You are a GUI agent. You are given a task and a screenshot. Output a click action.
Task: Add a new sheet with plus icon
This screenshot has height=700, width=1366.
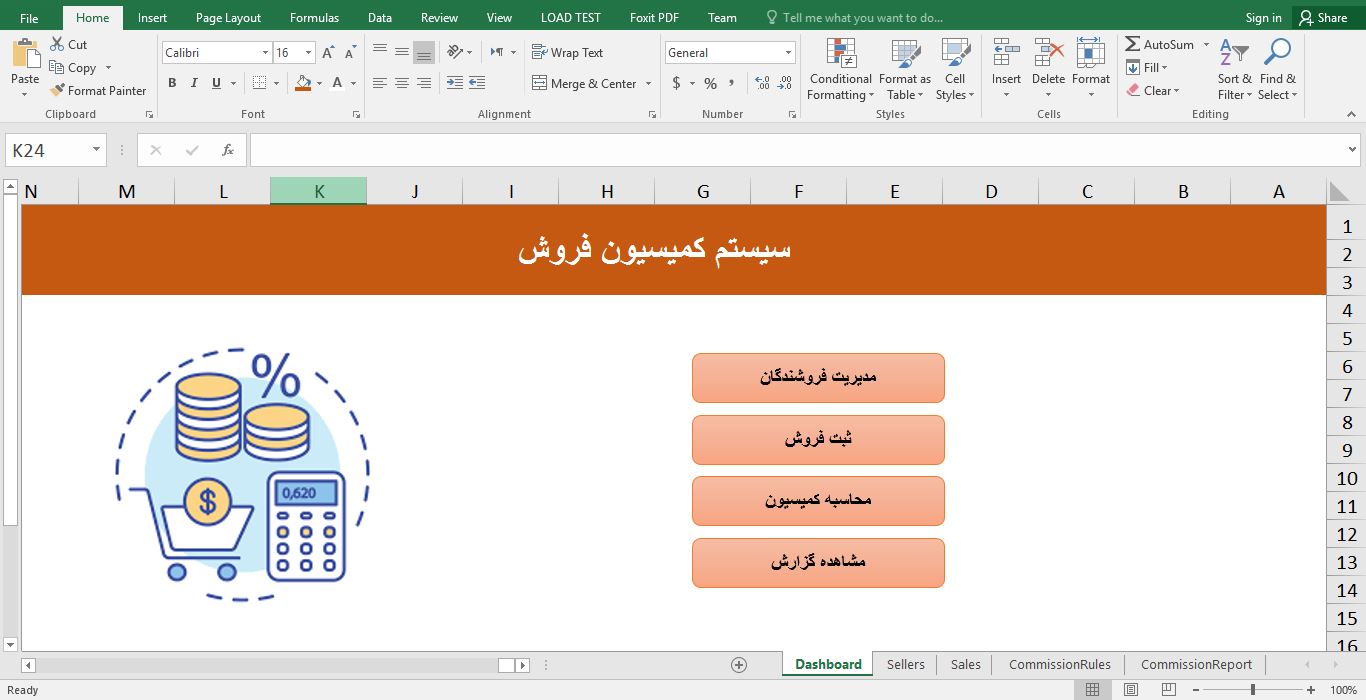click(x=739, y=665)
